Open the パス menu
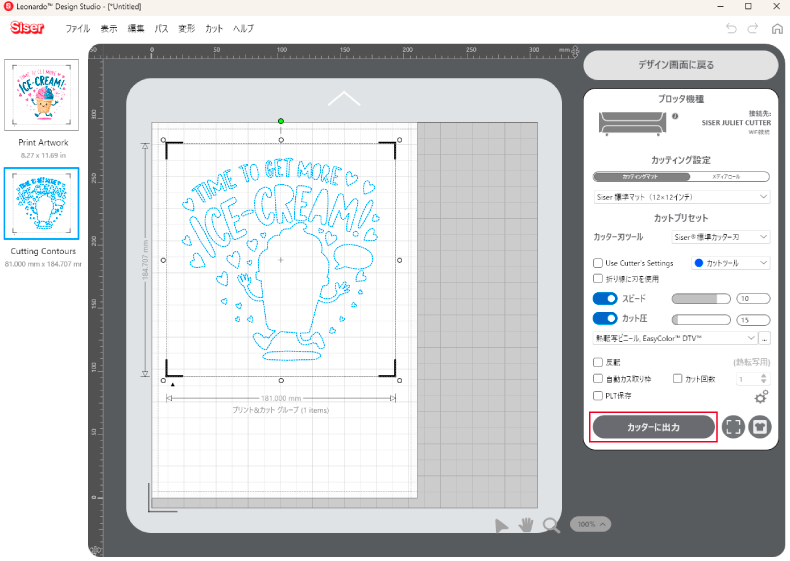Screen dimensions: 790x561 point(161,29)
